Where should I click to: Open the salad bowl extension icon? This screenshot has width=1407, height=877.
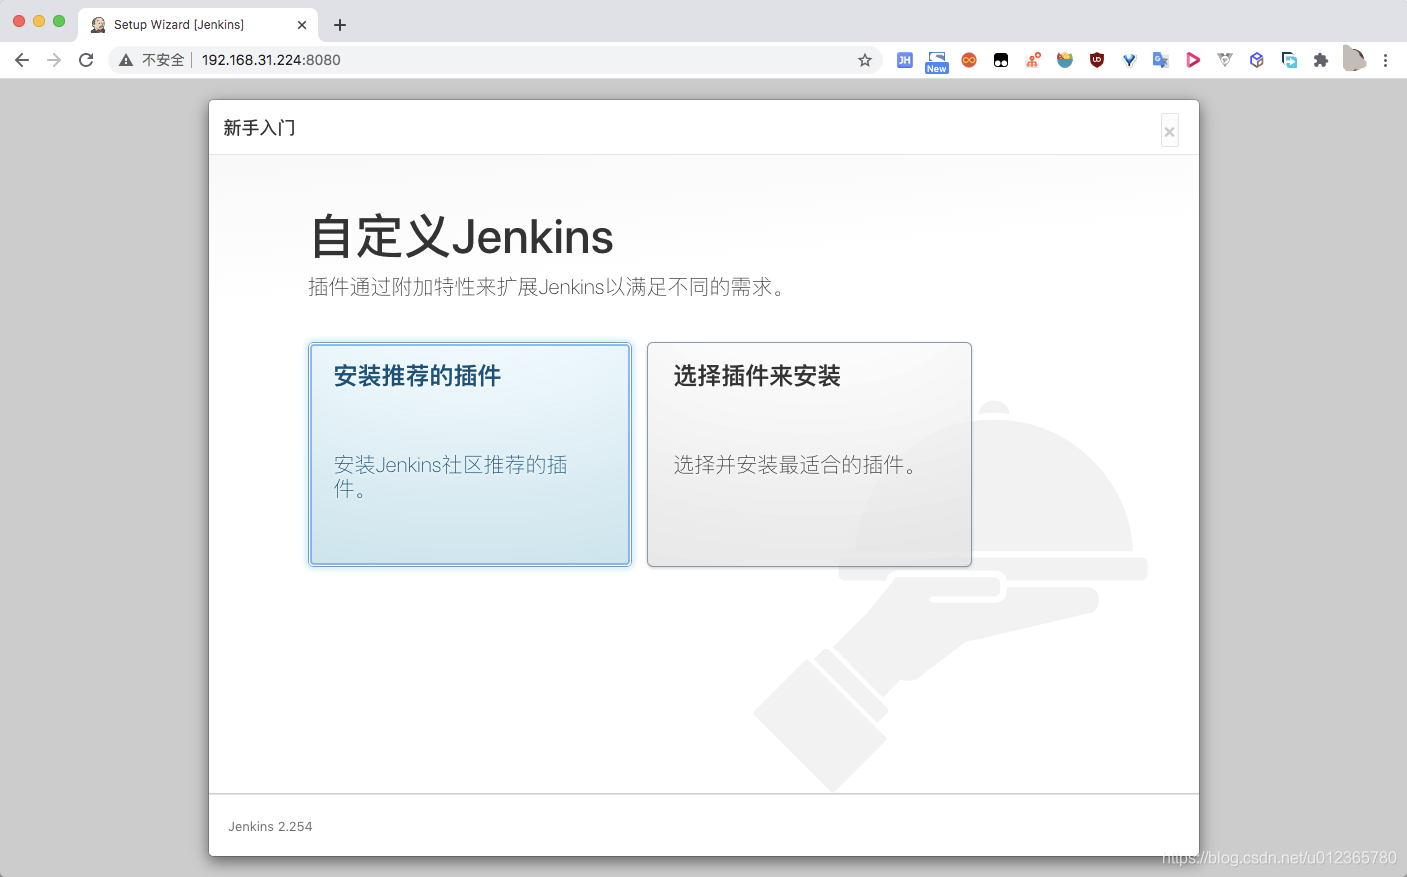coord(1065,60)
